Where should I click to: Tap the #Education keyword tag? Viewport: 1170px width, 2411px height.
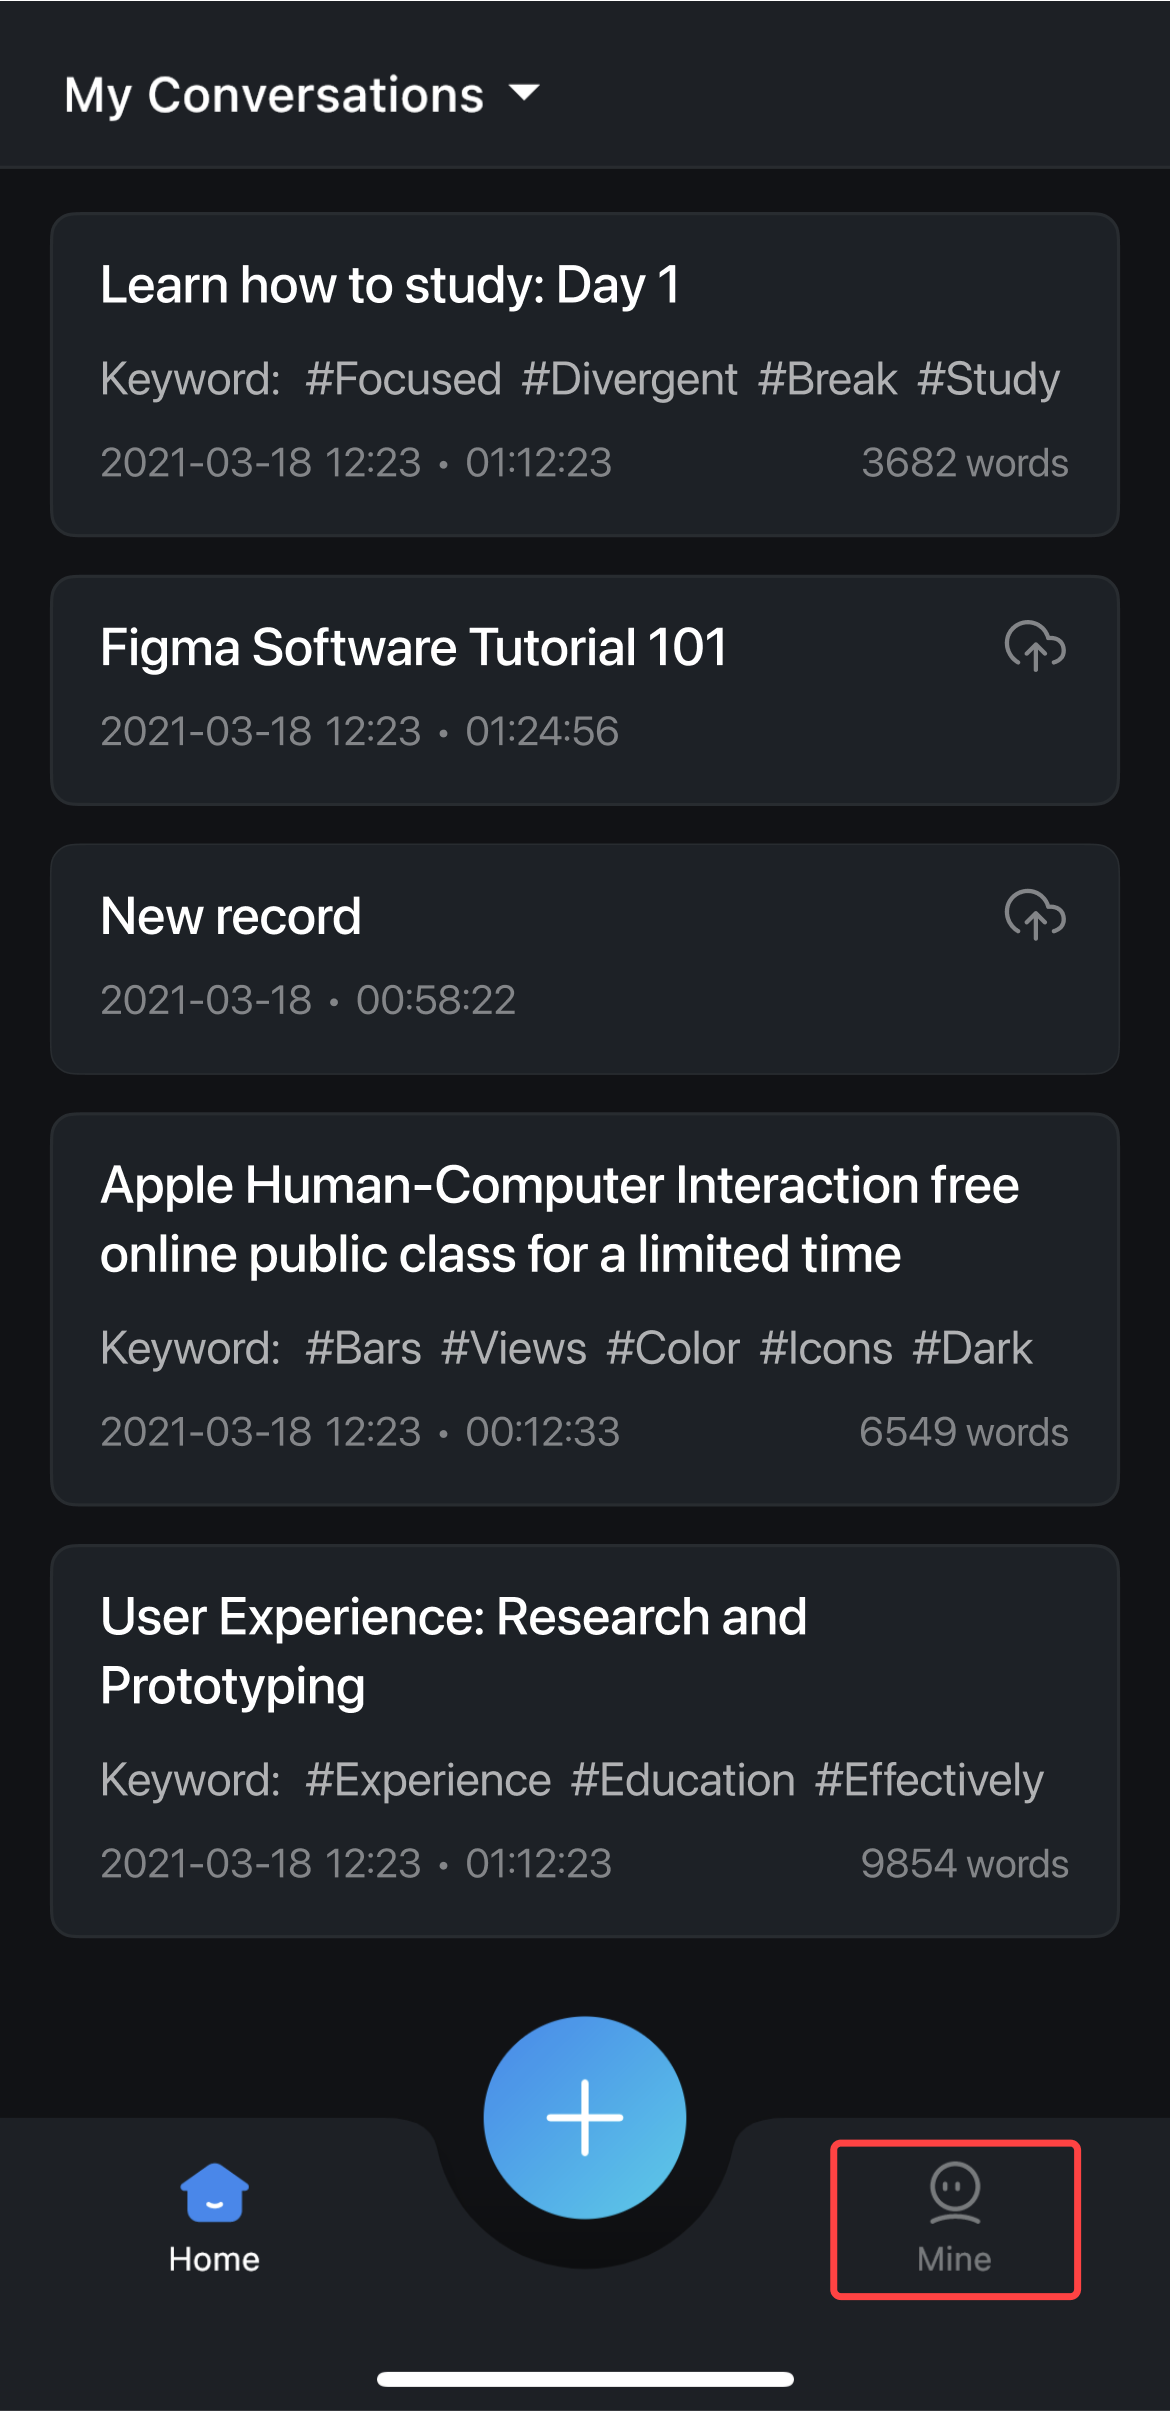pyautogui.click(x=683, y=1780)
